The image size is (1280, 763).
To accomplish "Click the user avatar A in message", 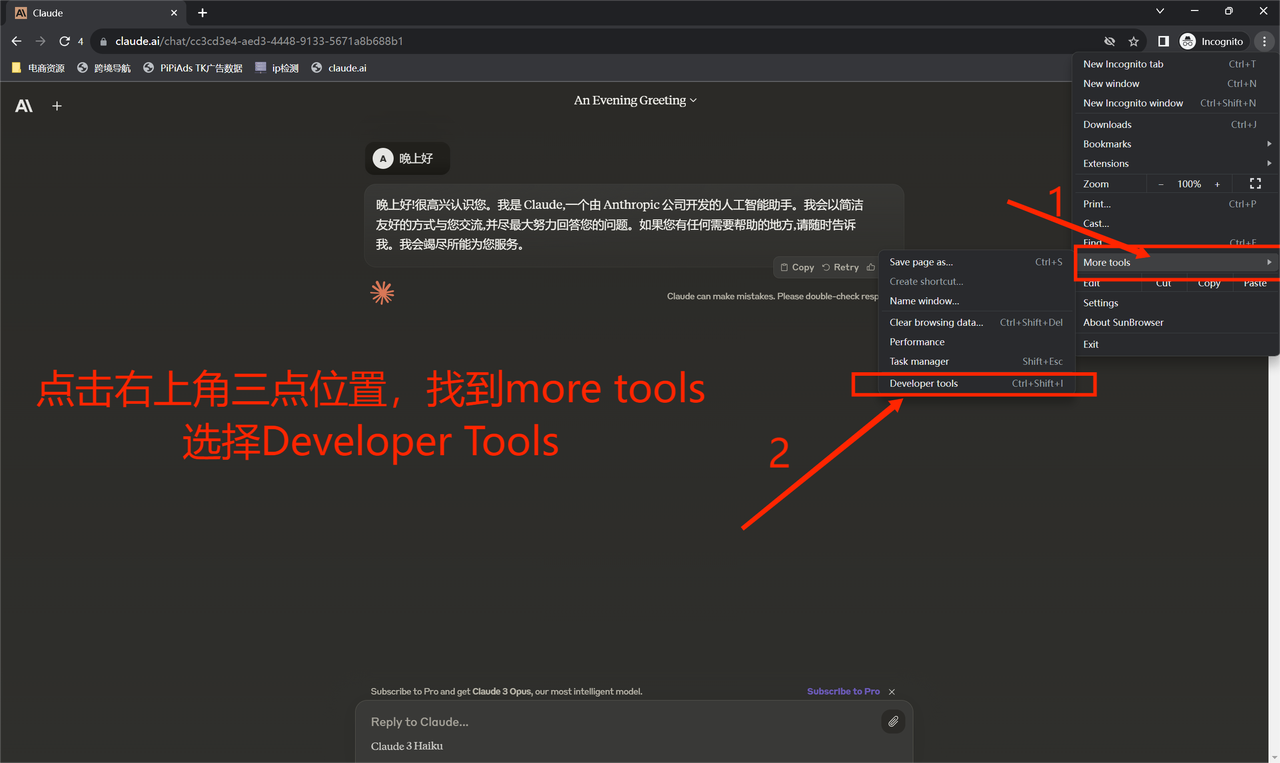I will 382,158.
